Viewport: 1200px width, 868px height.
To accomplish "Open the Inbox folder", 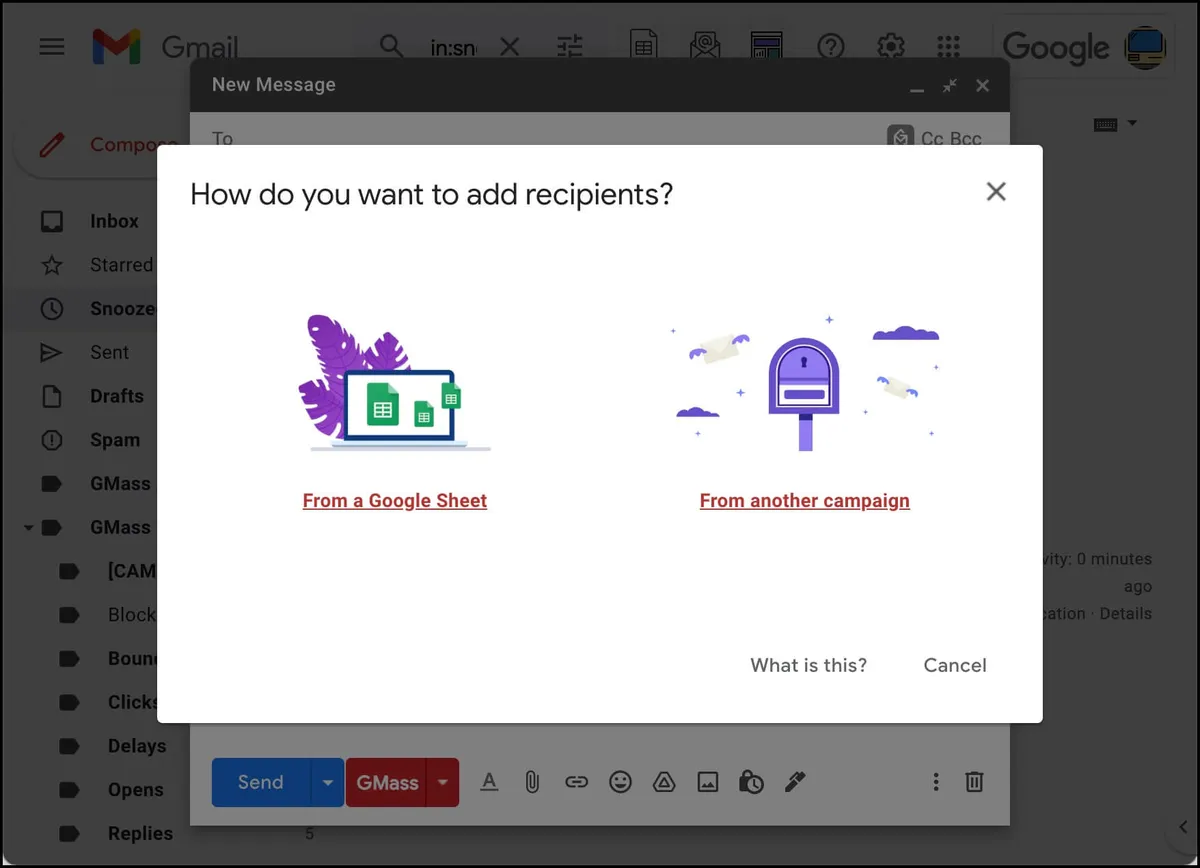I will point(114,221).
